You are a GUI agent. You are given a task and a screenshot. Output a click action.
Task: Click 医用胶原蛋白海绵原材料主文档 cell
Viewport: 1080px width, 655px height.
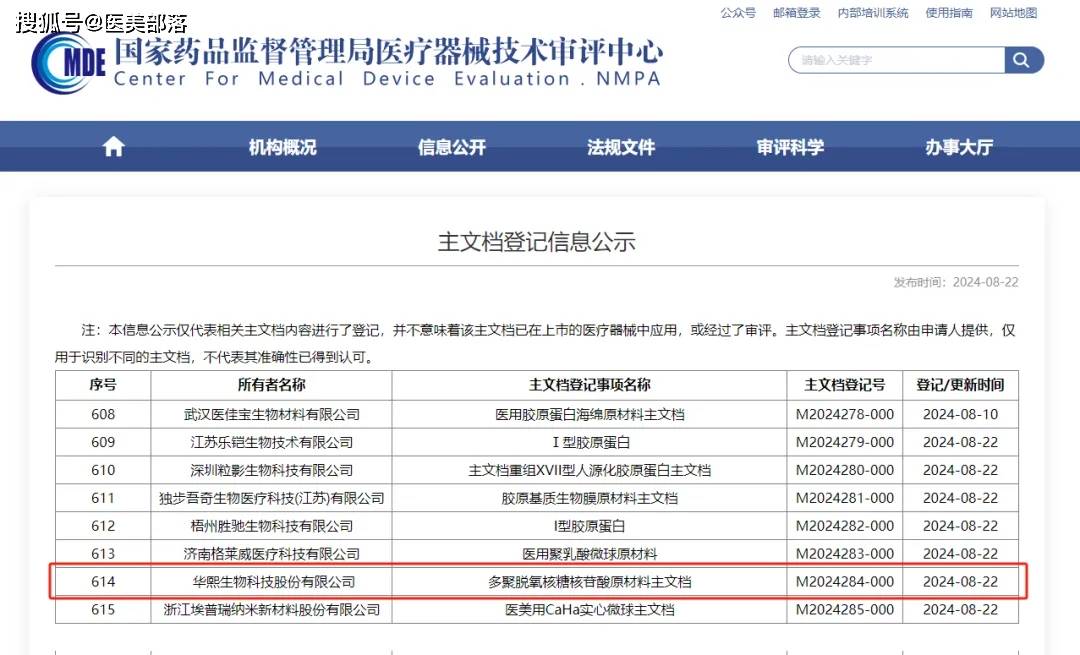590,414
